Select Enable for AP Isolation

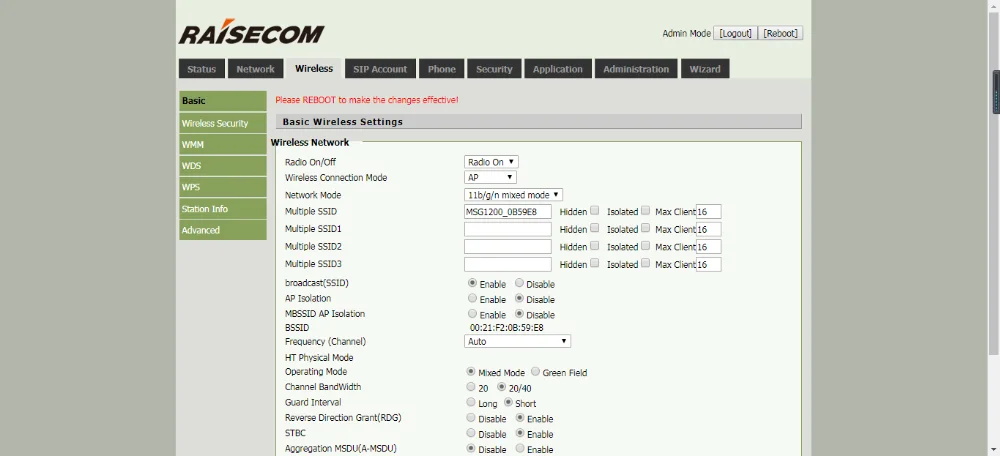click(472, 298)
